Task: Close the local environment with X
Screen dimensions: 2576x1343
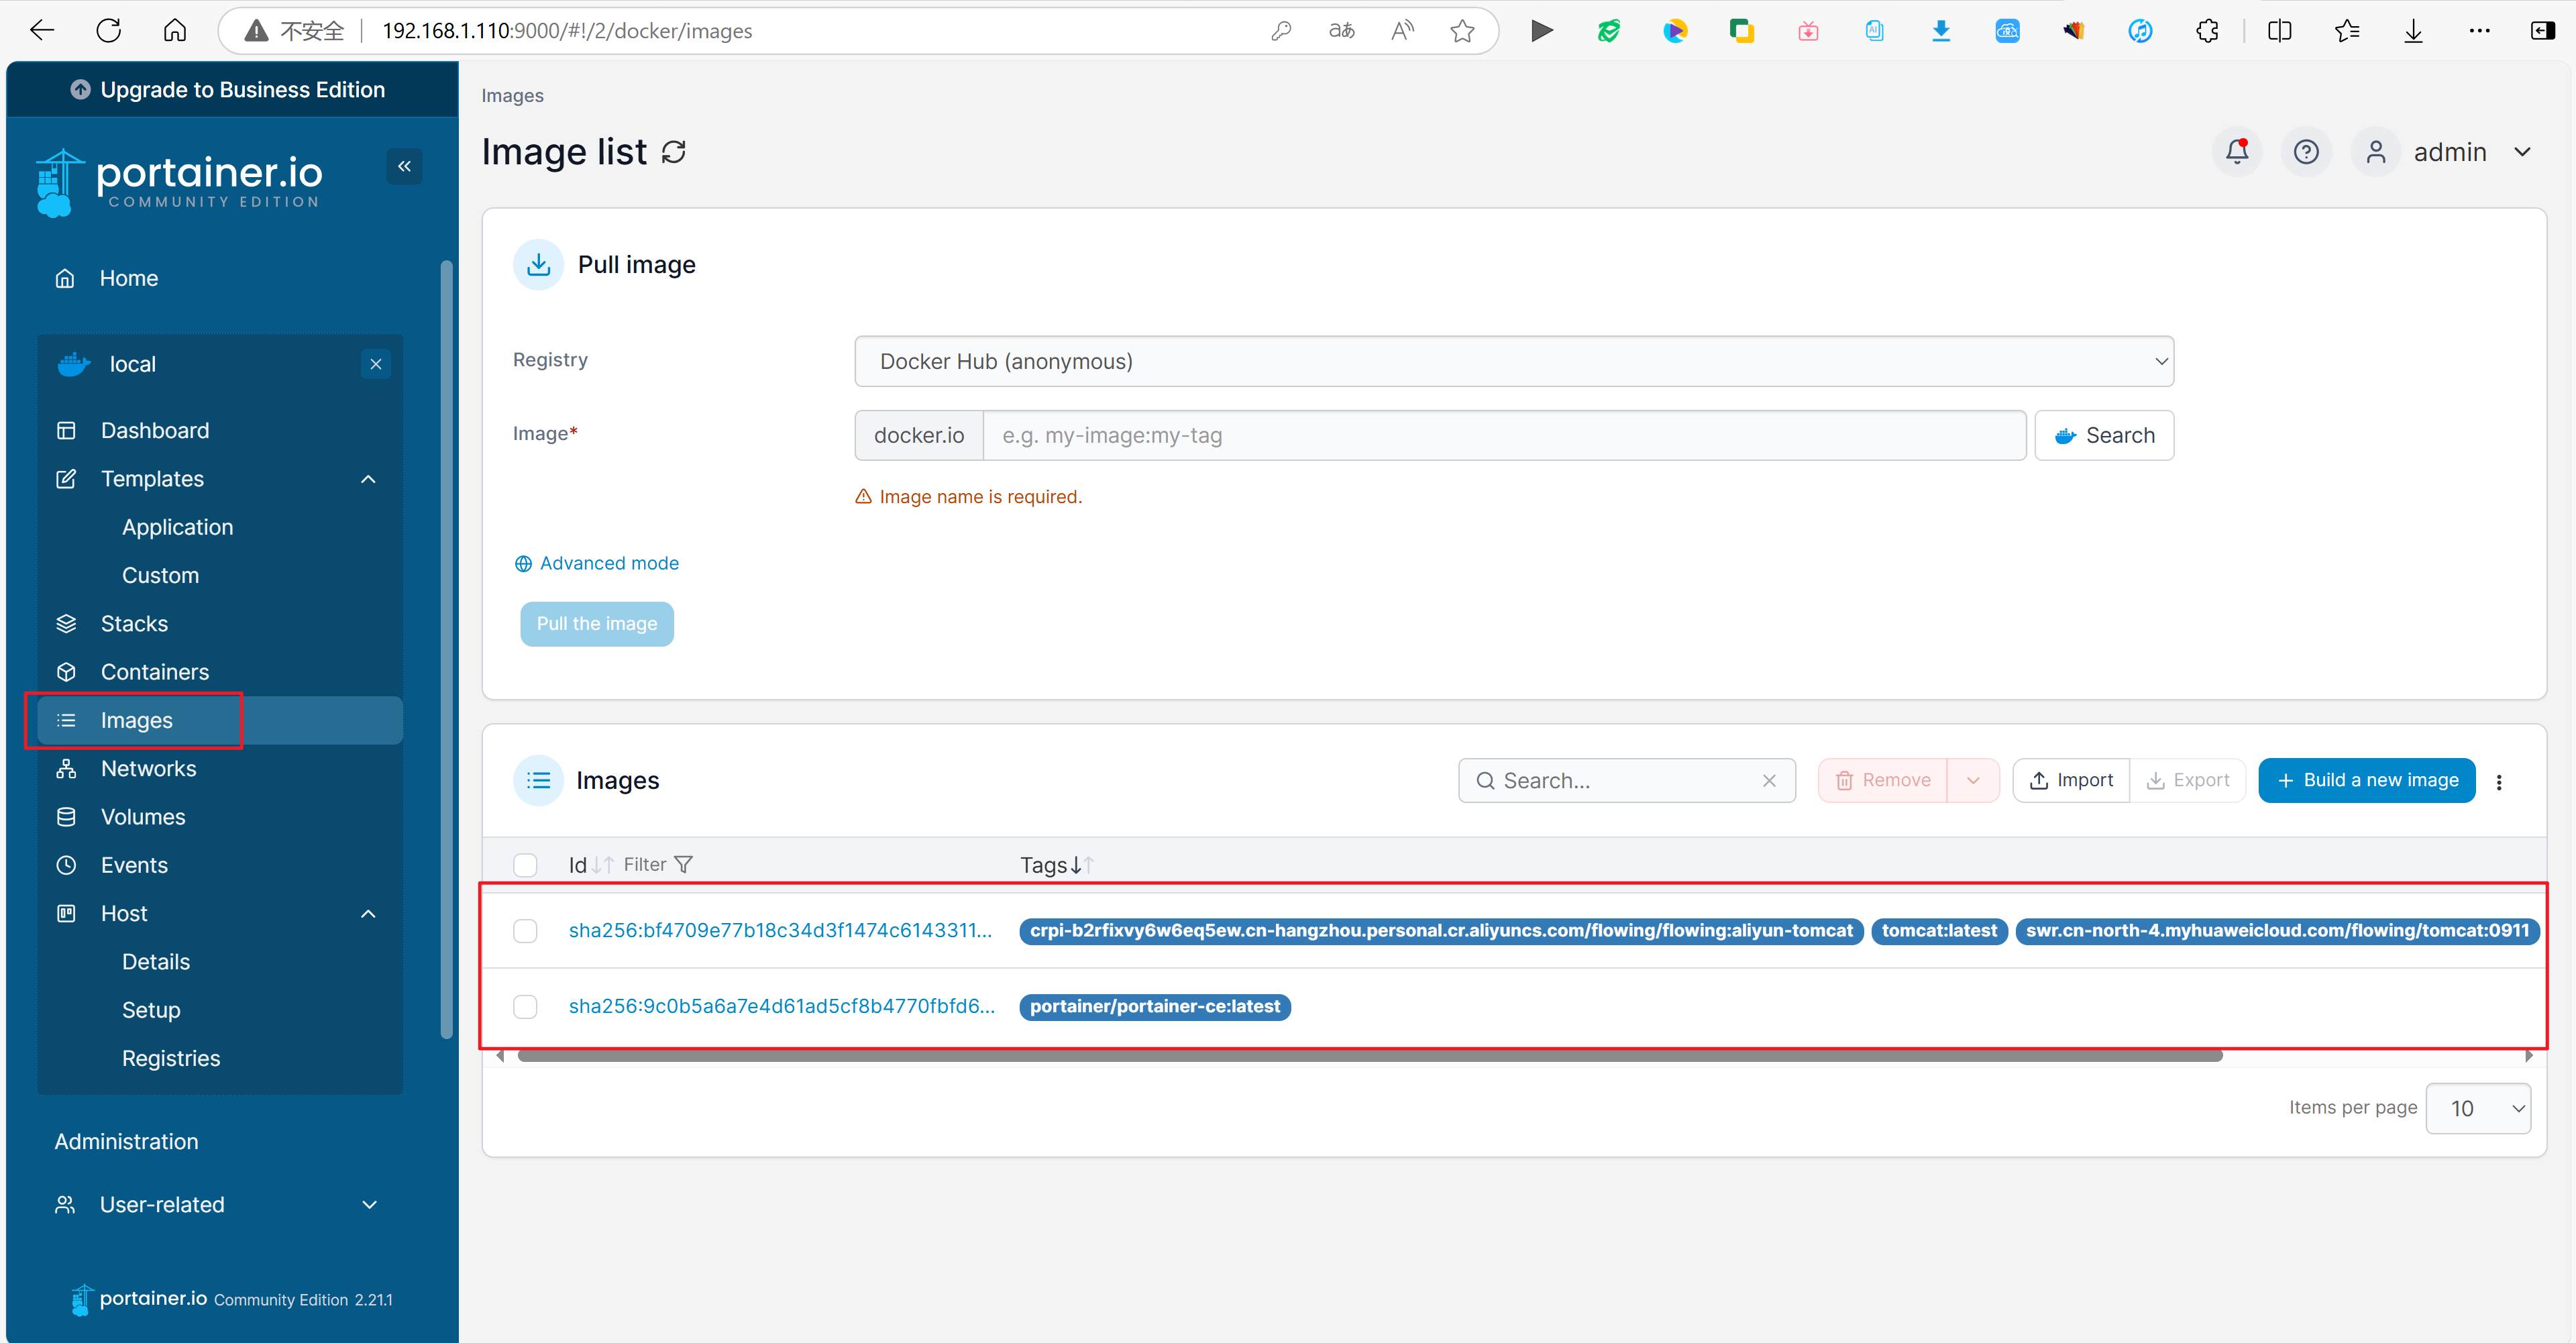Action: (x=376, y=364)
